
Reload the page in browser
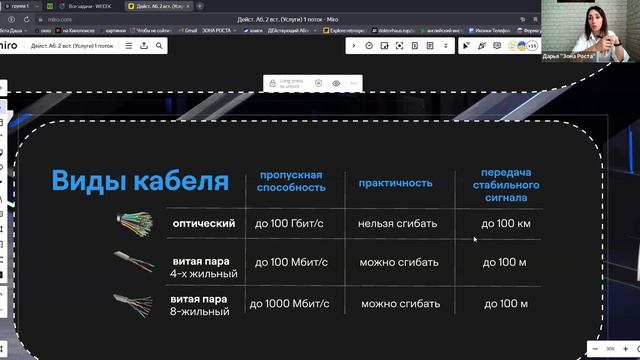point(27,19)
